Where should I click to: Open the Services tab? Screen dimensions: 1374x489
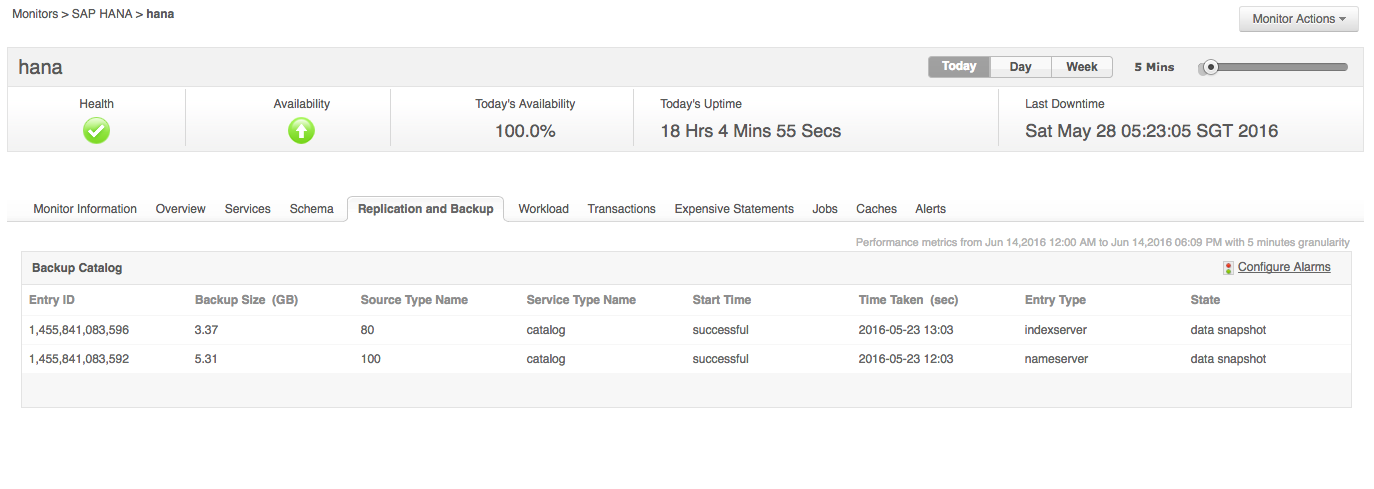(247, 209)
